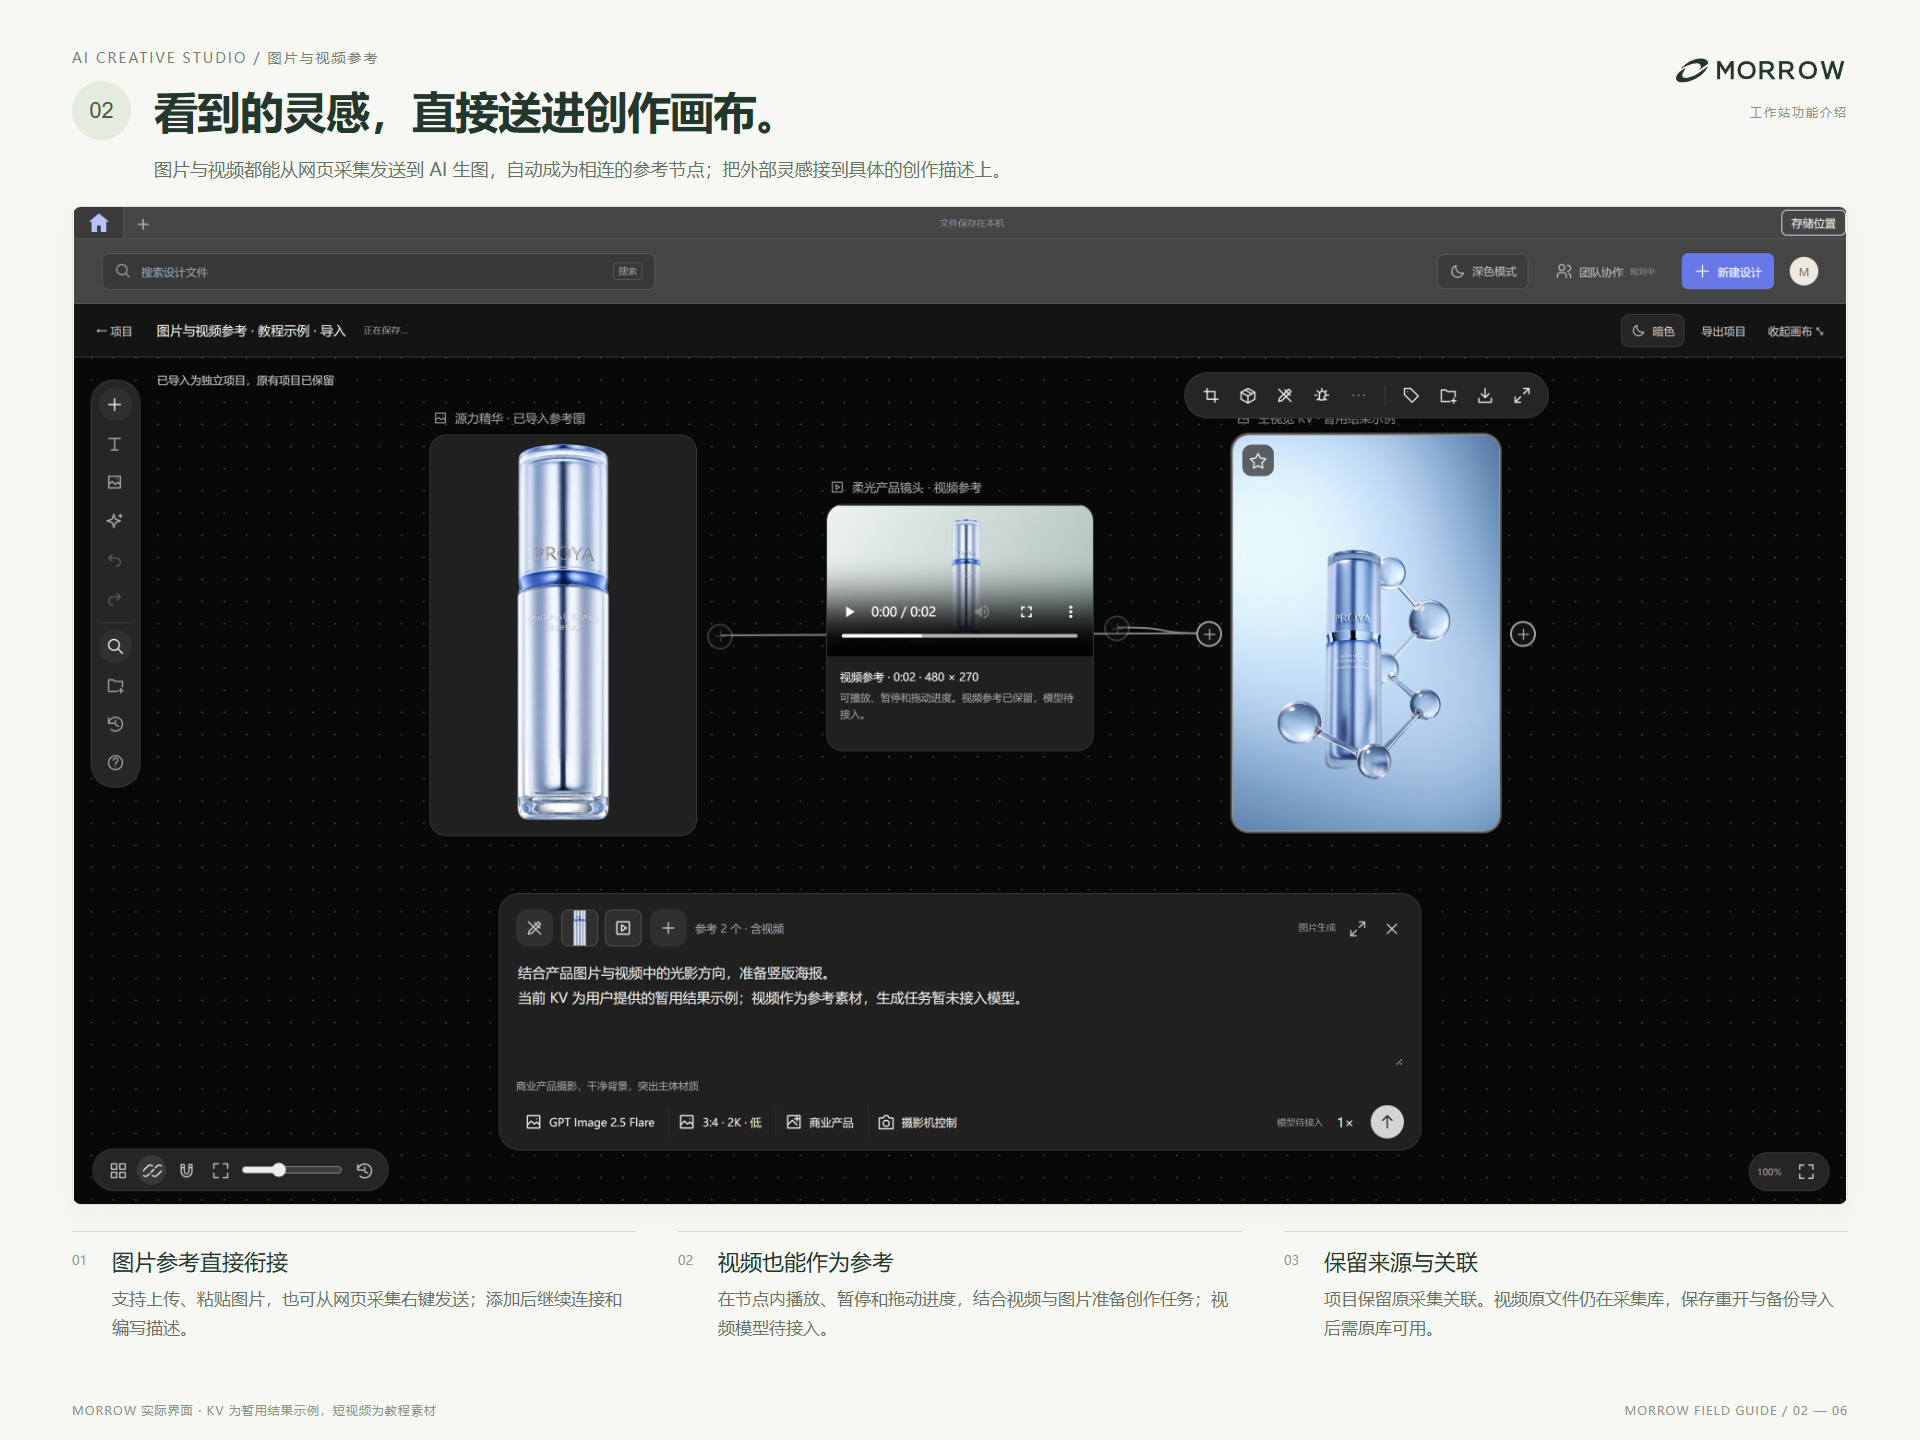
Task: Toggle the 暗色 canvas theme
Action: [x=1653, y=331]
